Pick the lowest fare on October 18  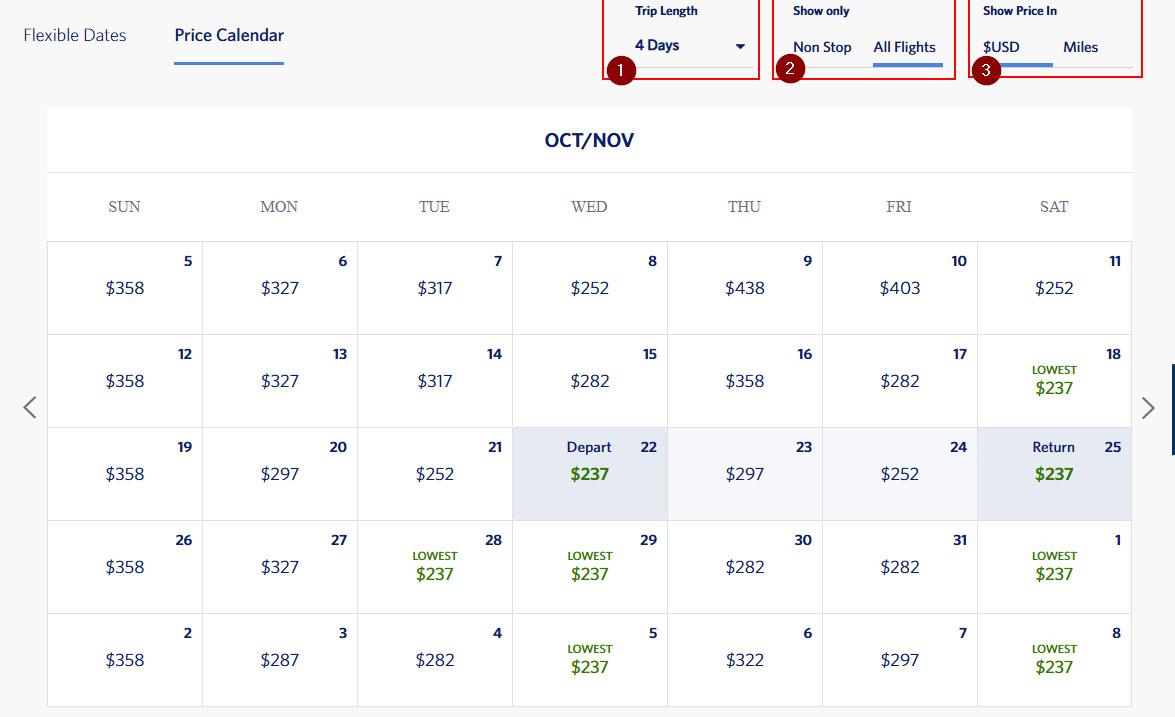coord(1054,381)
